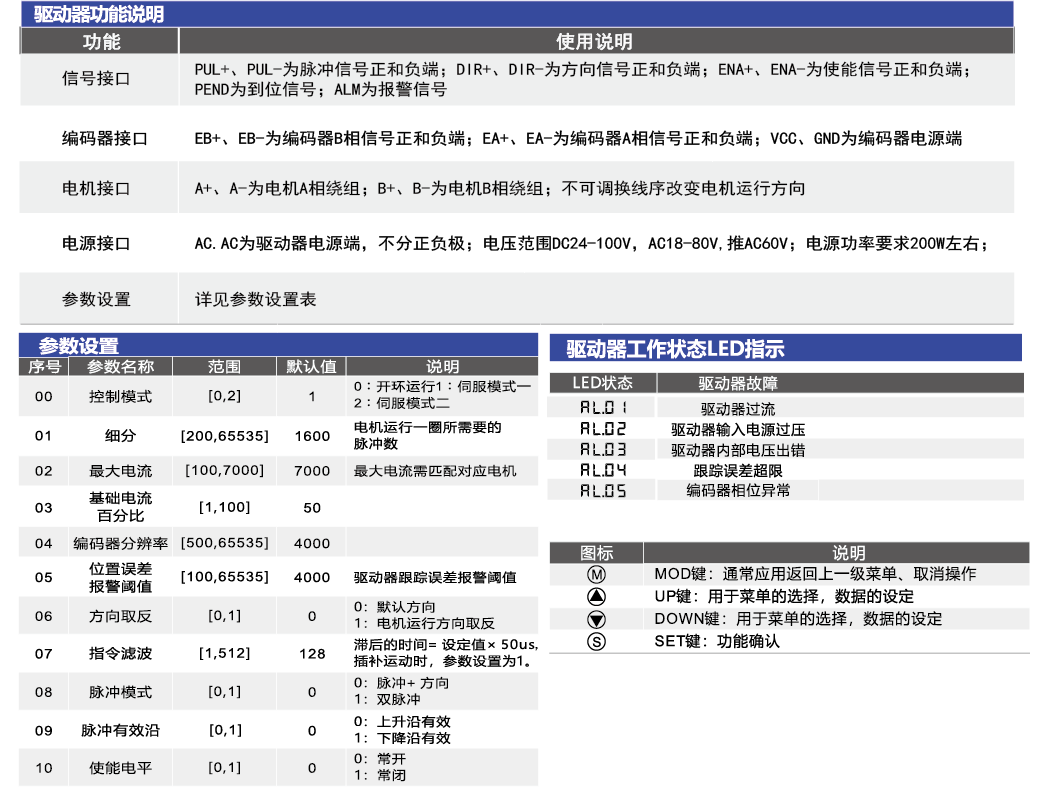Select the 信号接口 row label
This screenshot has height=788, width=1051.
point(96,78)
